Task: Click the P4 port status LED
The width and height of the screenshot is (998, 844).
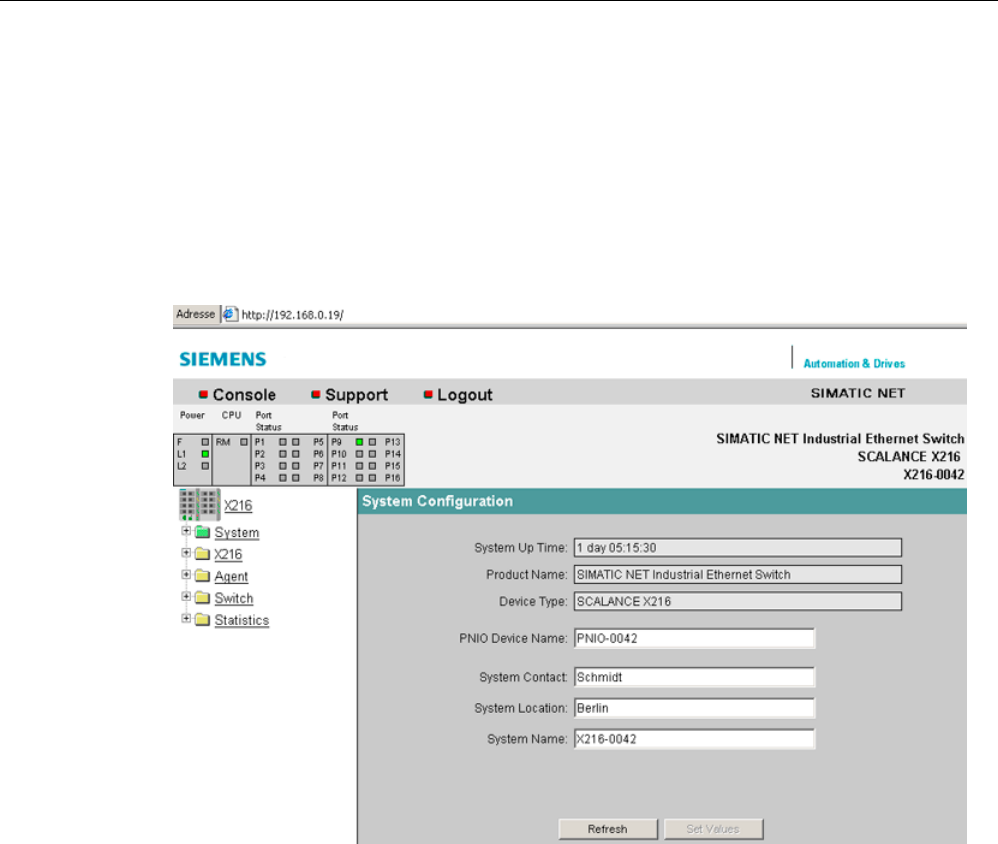Action: (283, 477)
